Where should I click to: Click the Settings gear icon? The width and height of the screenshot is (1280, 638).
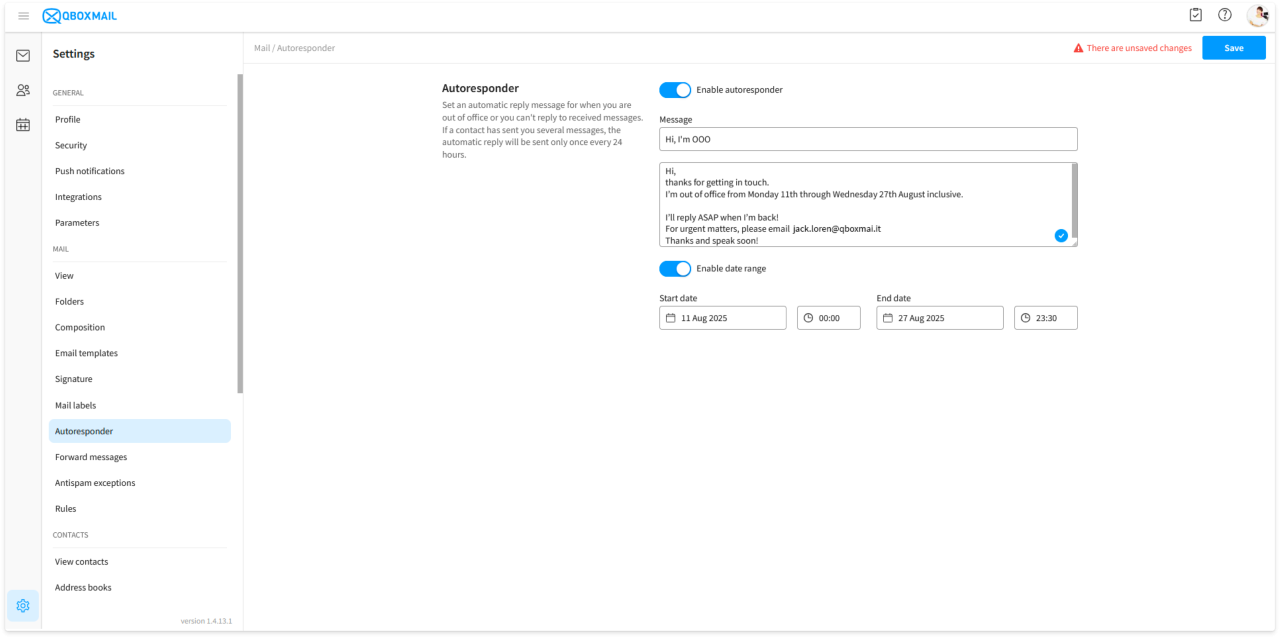click(23, 605)
